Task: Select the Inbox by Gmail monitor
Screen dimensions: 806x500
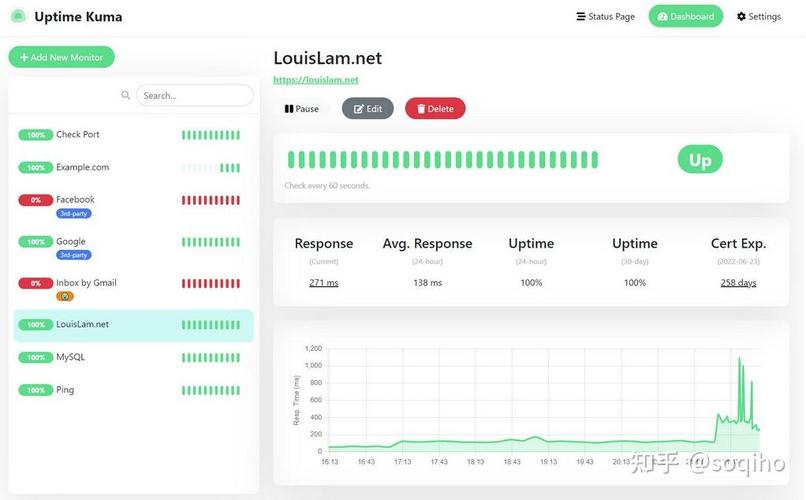Action: tap(134, 288)
